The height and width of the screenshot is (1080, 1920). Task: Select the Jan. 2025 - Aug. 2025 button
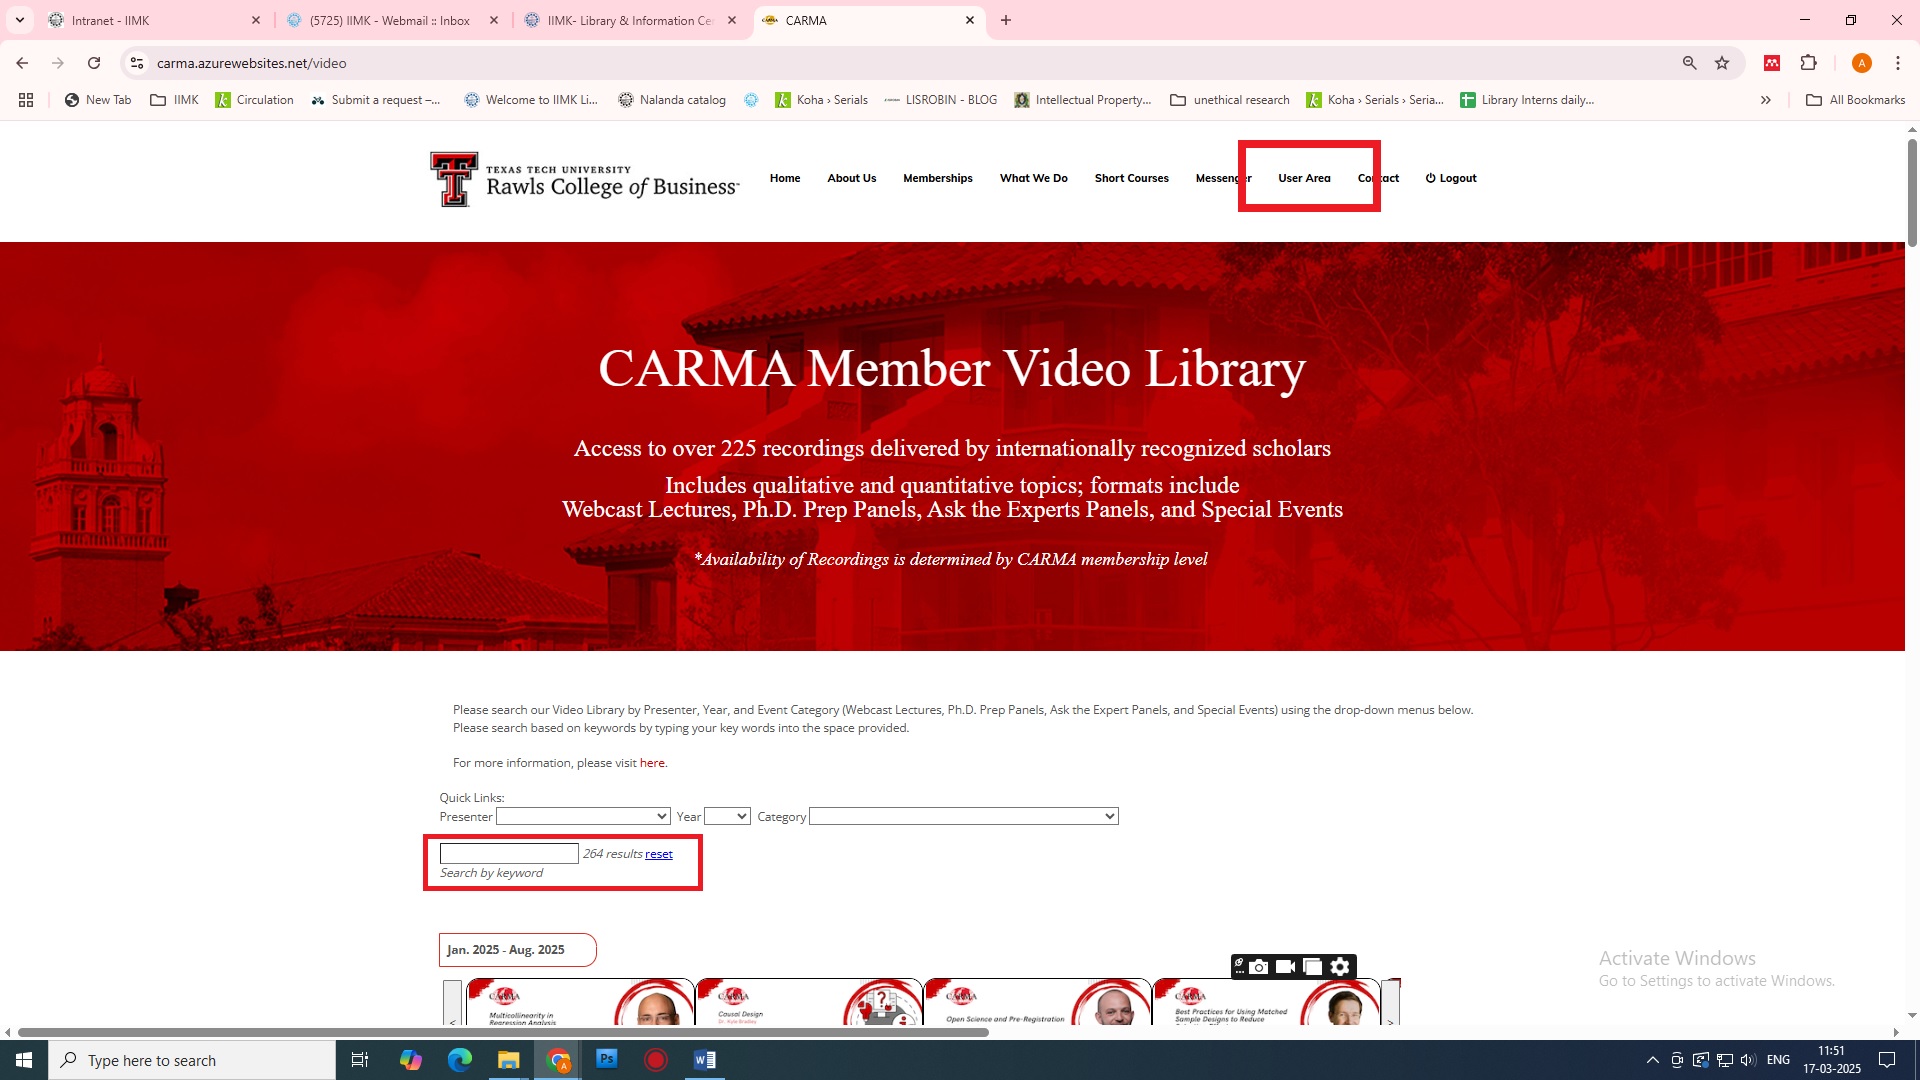coord(517,950)
